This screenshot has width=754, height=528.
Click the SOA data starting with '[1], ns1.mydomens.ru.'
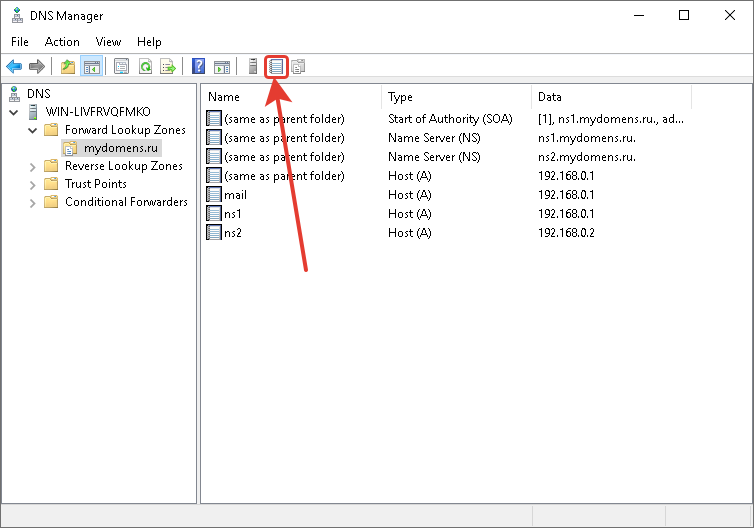click(611, 119)
